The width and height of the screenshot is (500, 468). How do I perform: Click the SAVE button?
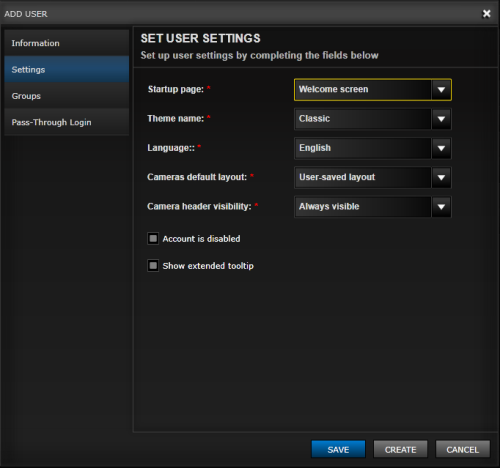coord(338,449)
